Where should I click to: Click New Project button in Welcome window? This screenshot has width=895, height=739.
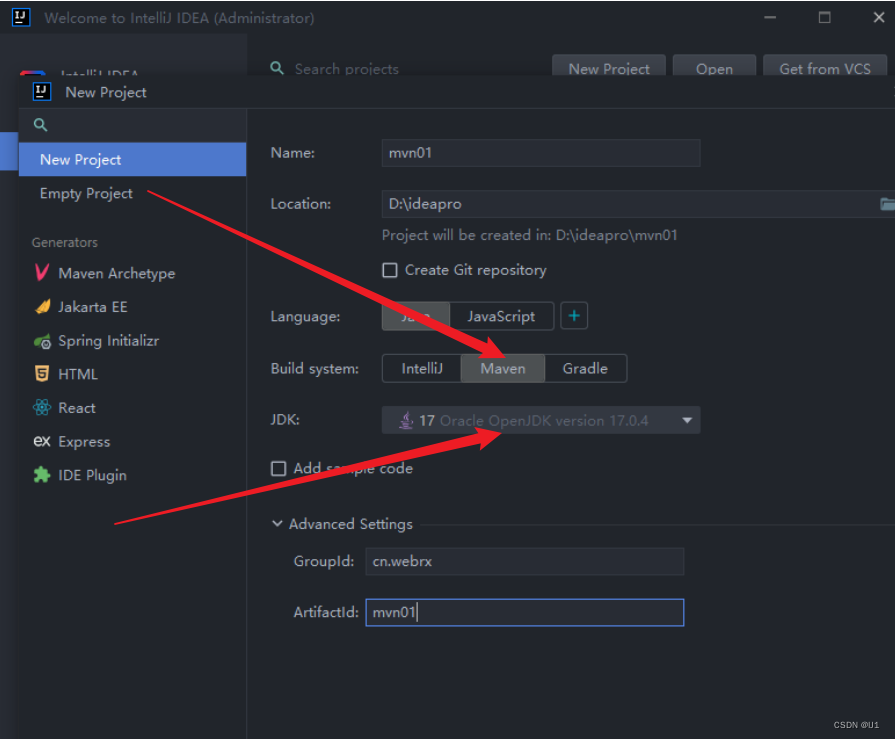click(608, 67)
